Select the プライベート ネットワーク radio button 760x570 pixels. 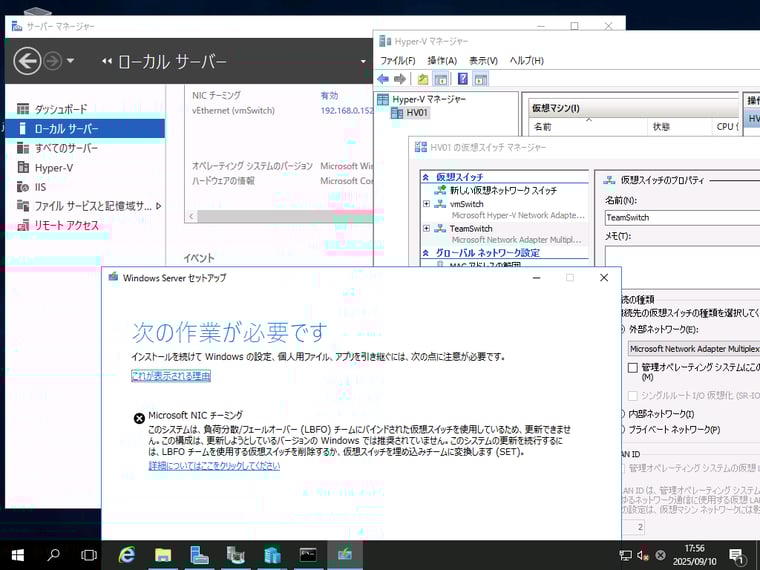620,429
